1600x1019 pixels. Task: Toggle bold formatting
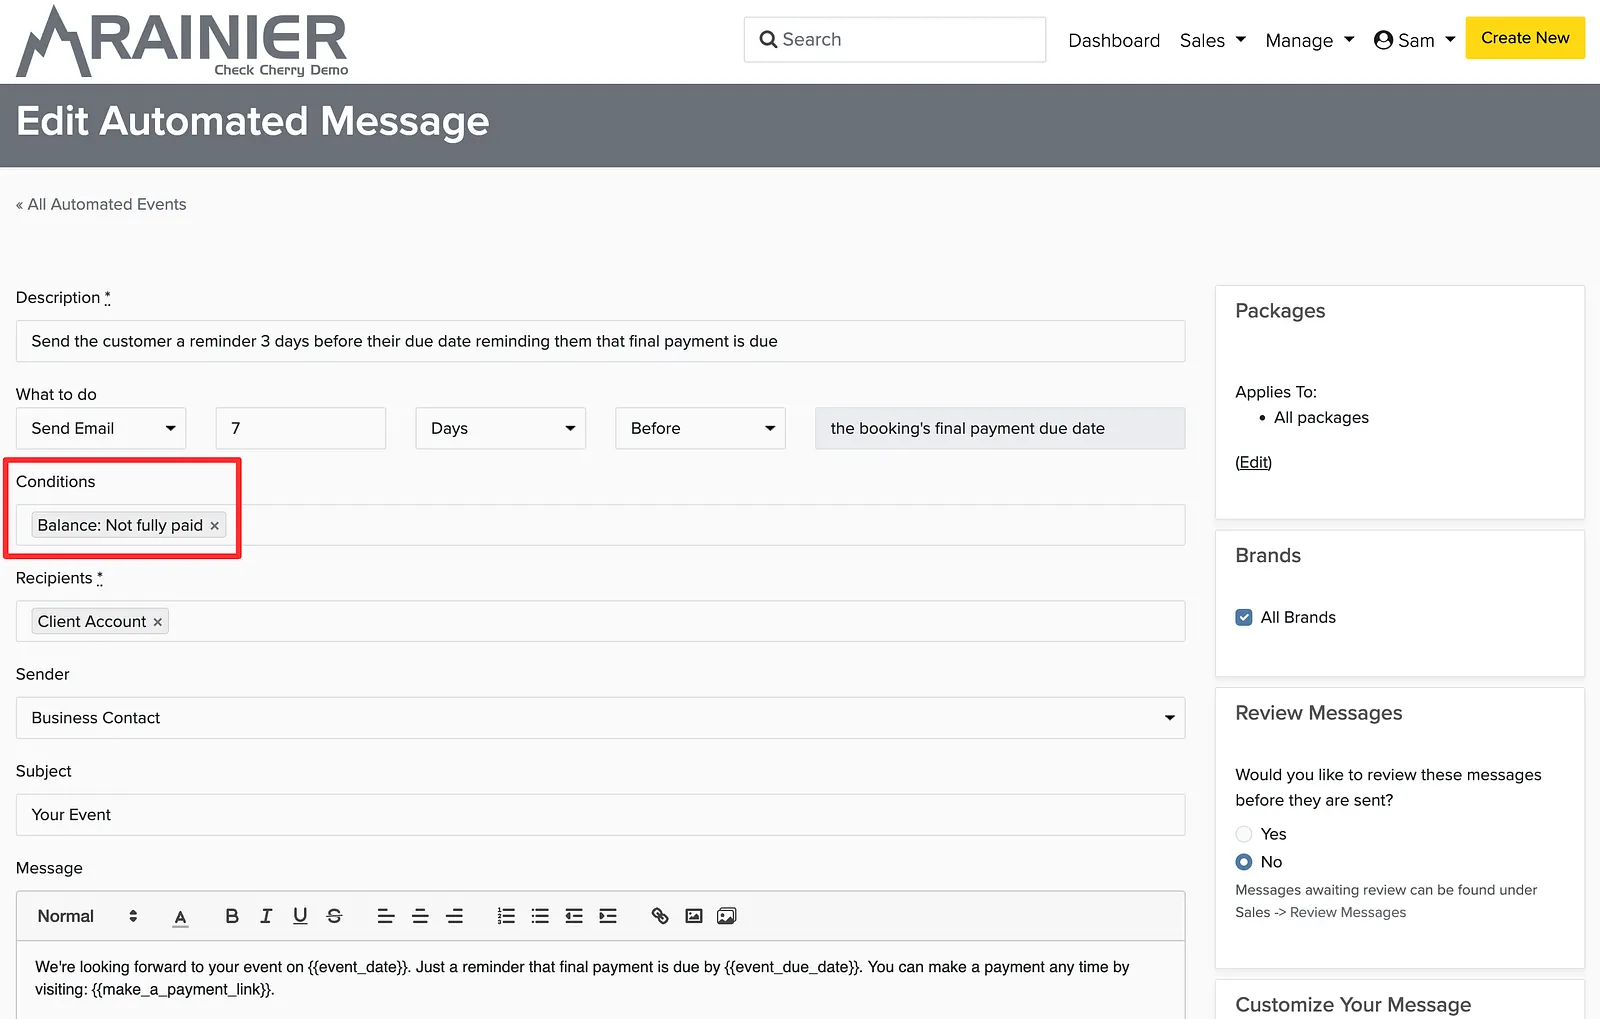(x=232, y=916)
